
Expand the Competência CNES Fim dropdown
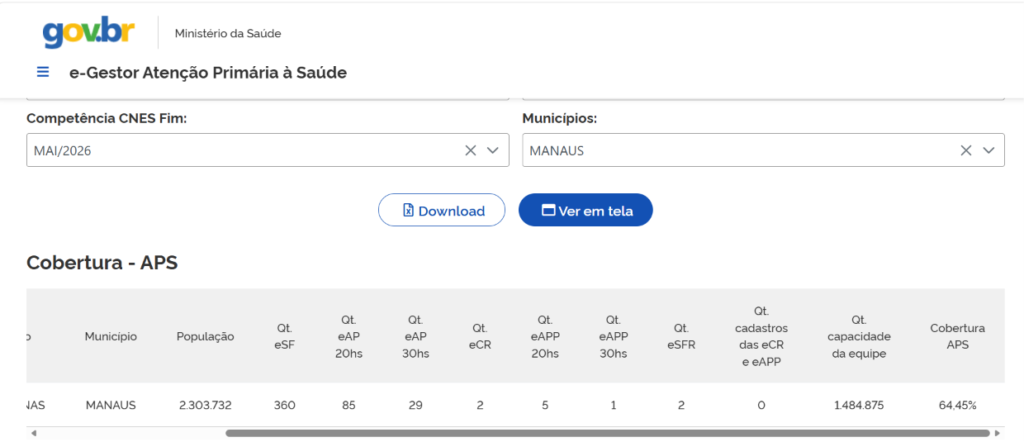point(492,151)
